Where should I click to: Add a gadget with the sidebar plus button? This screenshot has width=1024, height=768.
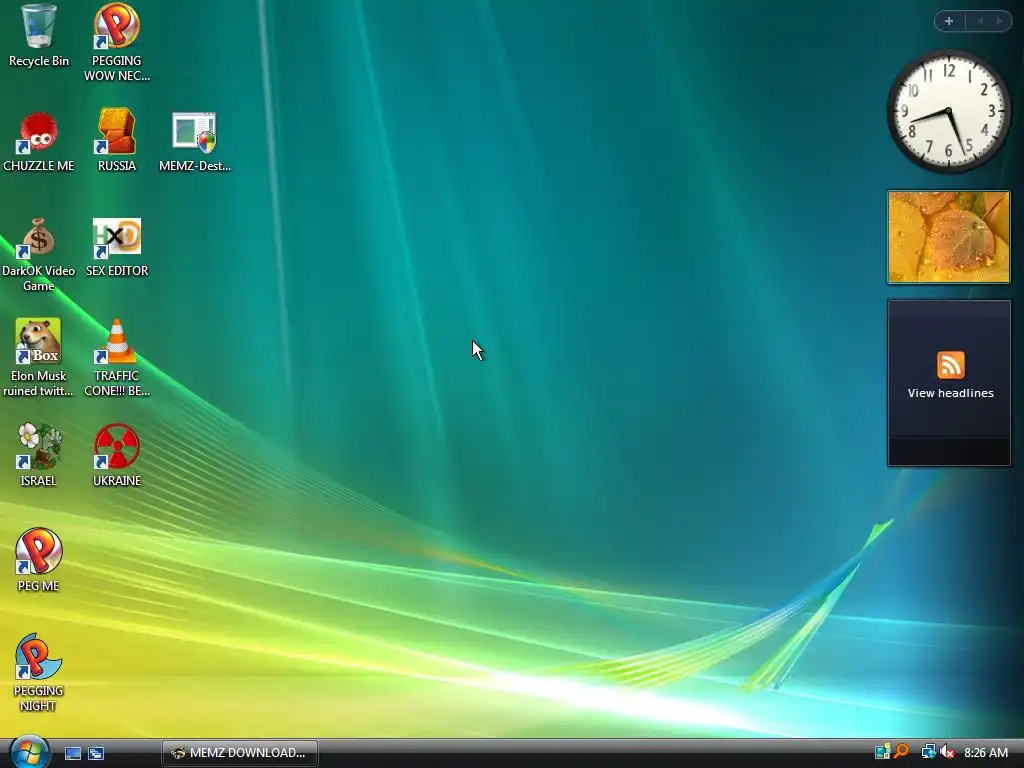pos(949,21)
